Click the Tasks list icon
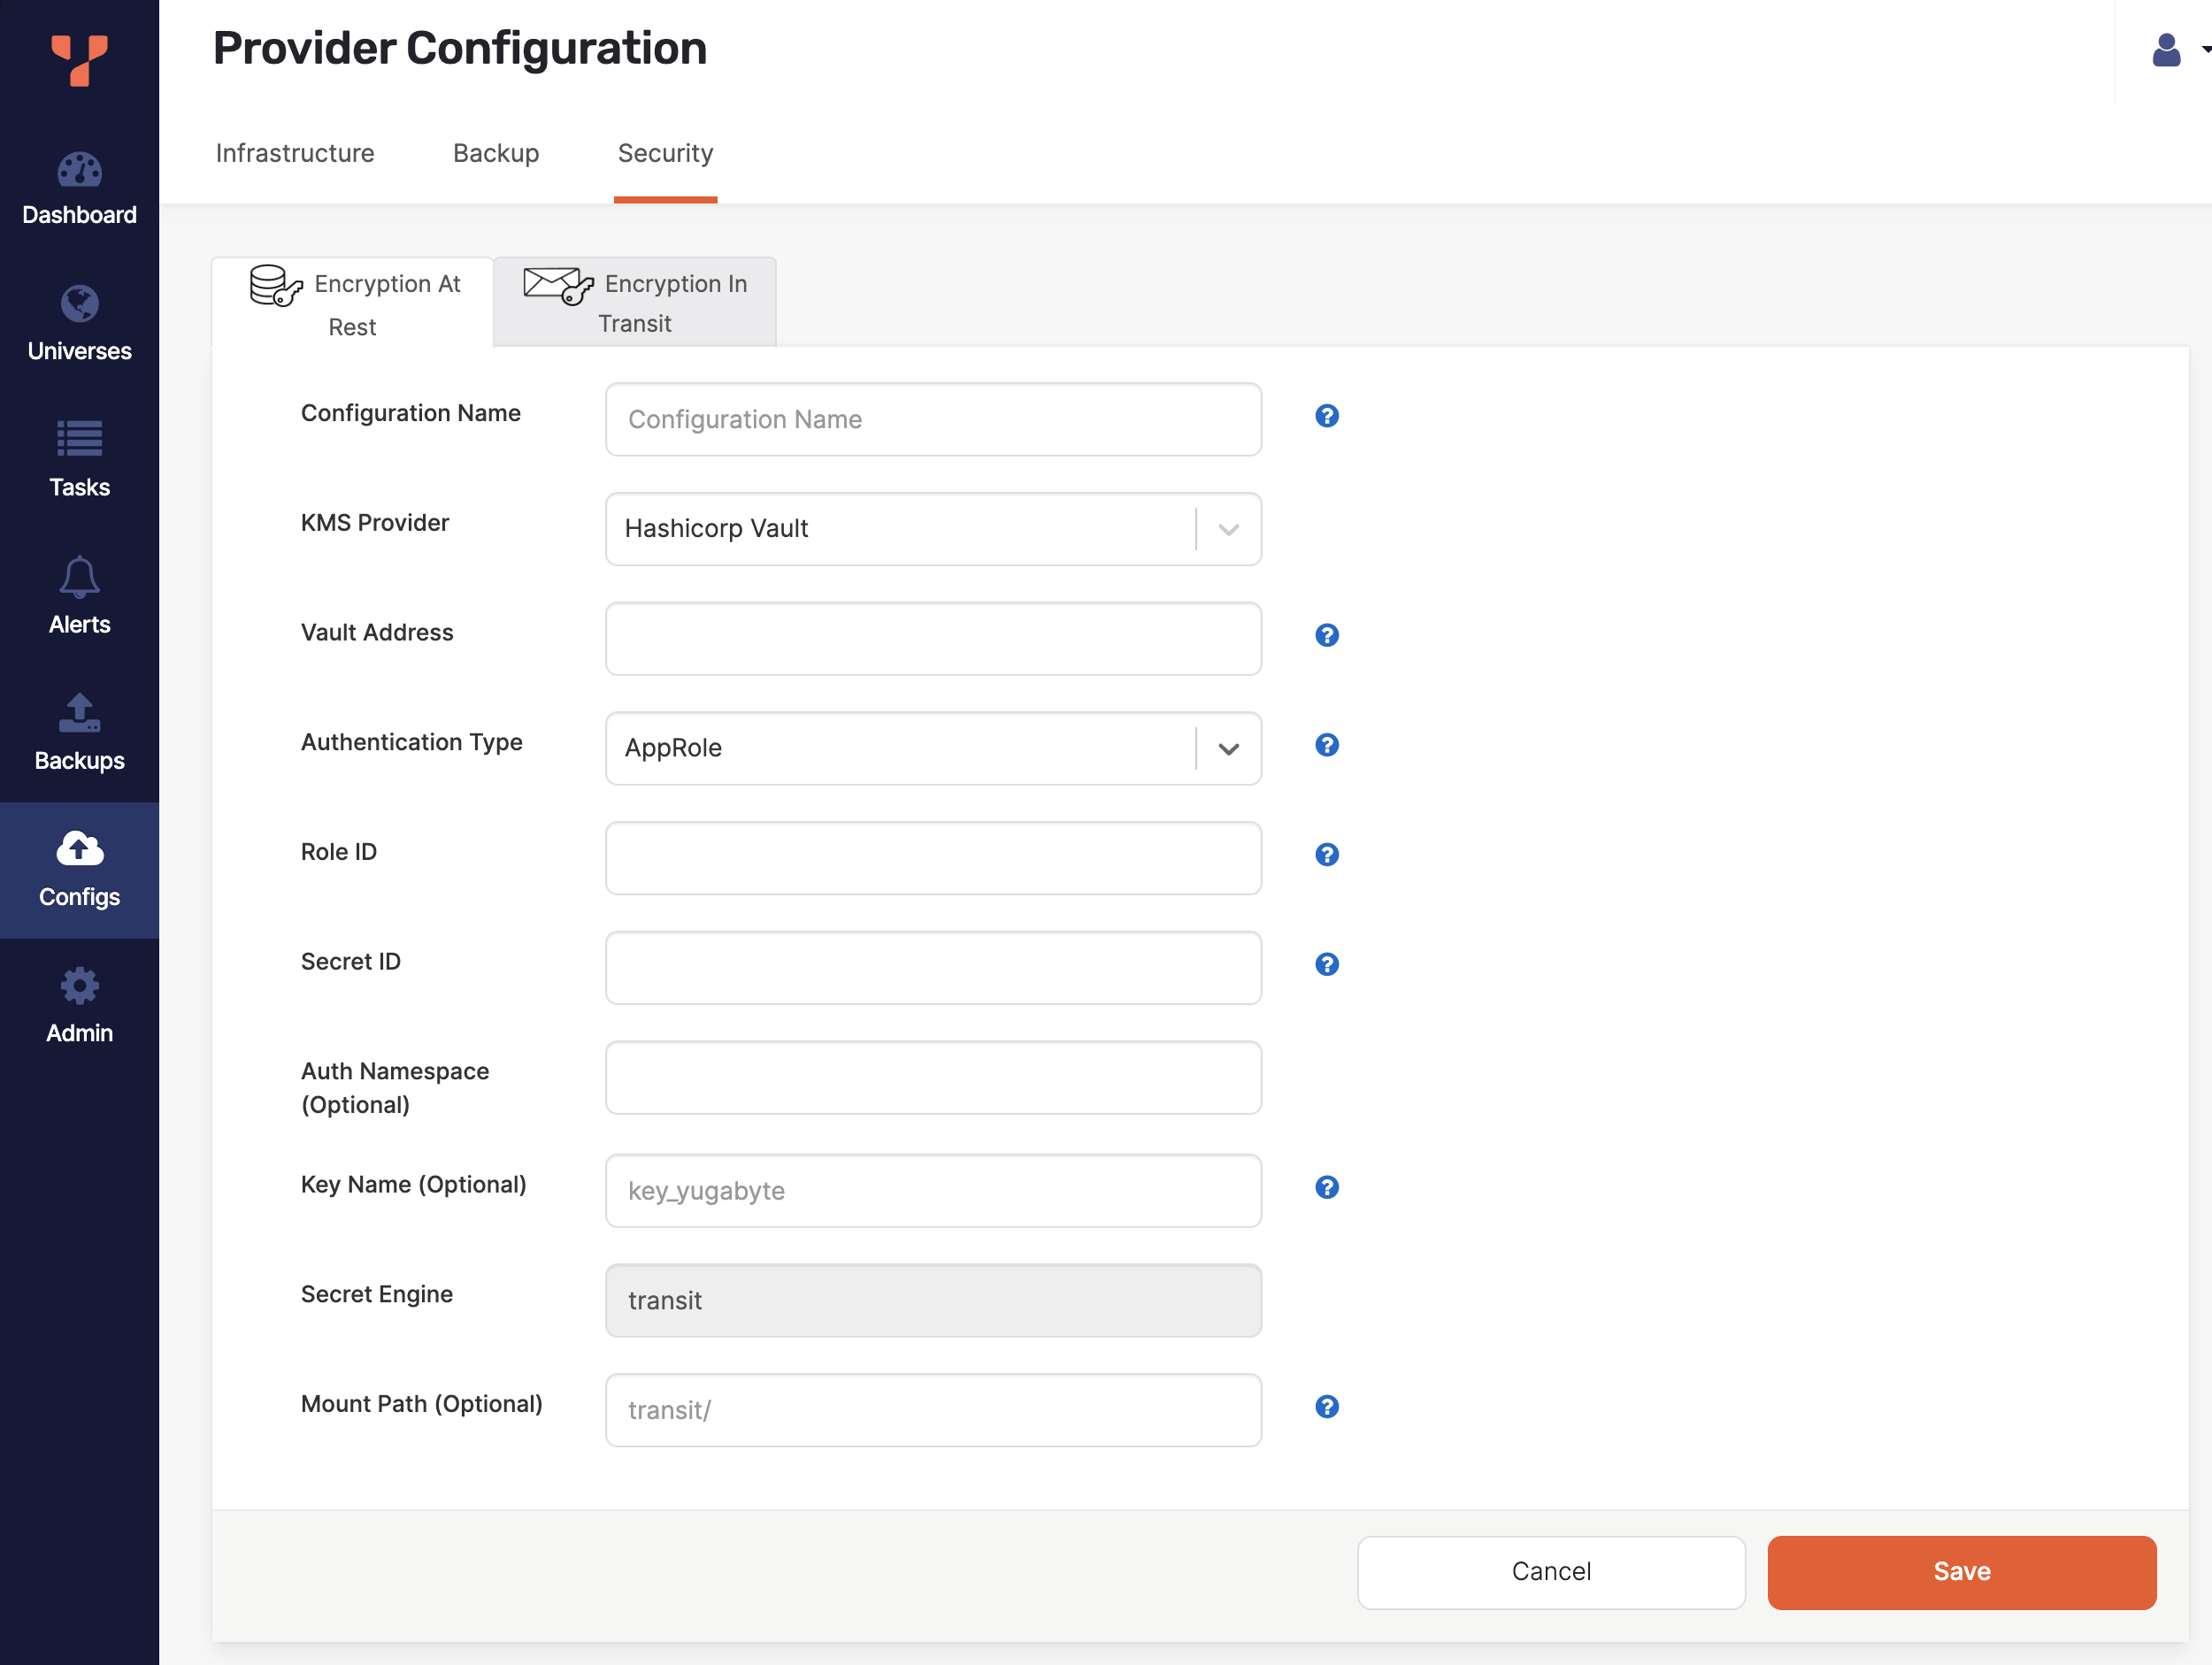 click(79, 441)
